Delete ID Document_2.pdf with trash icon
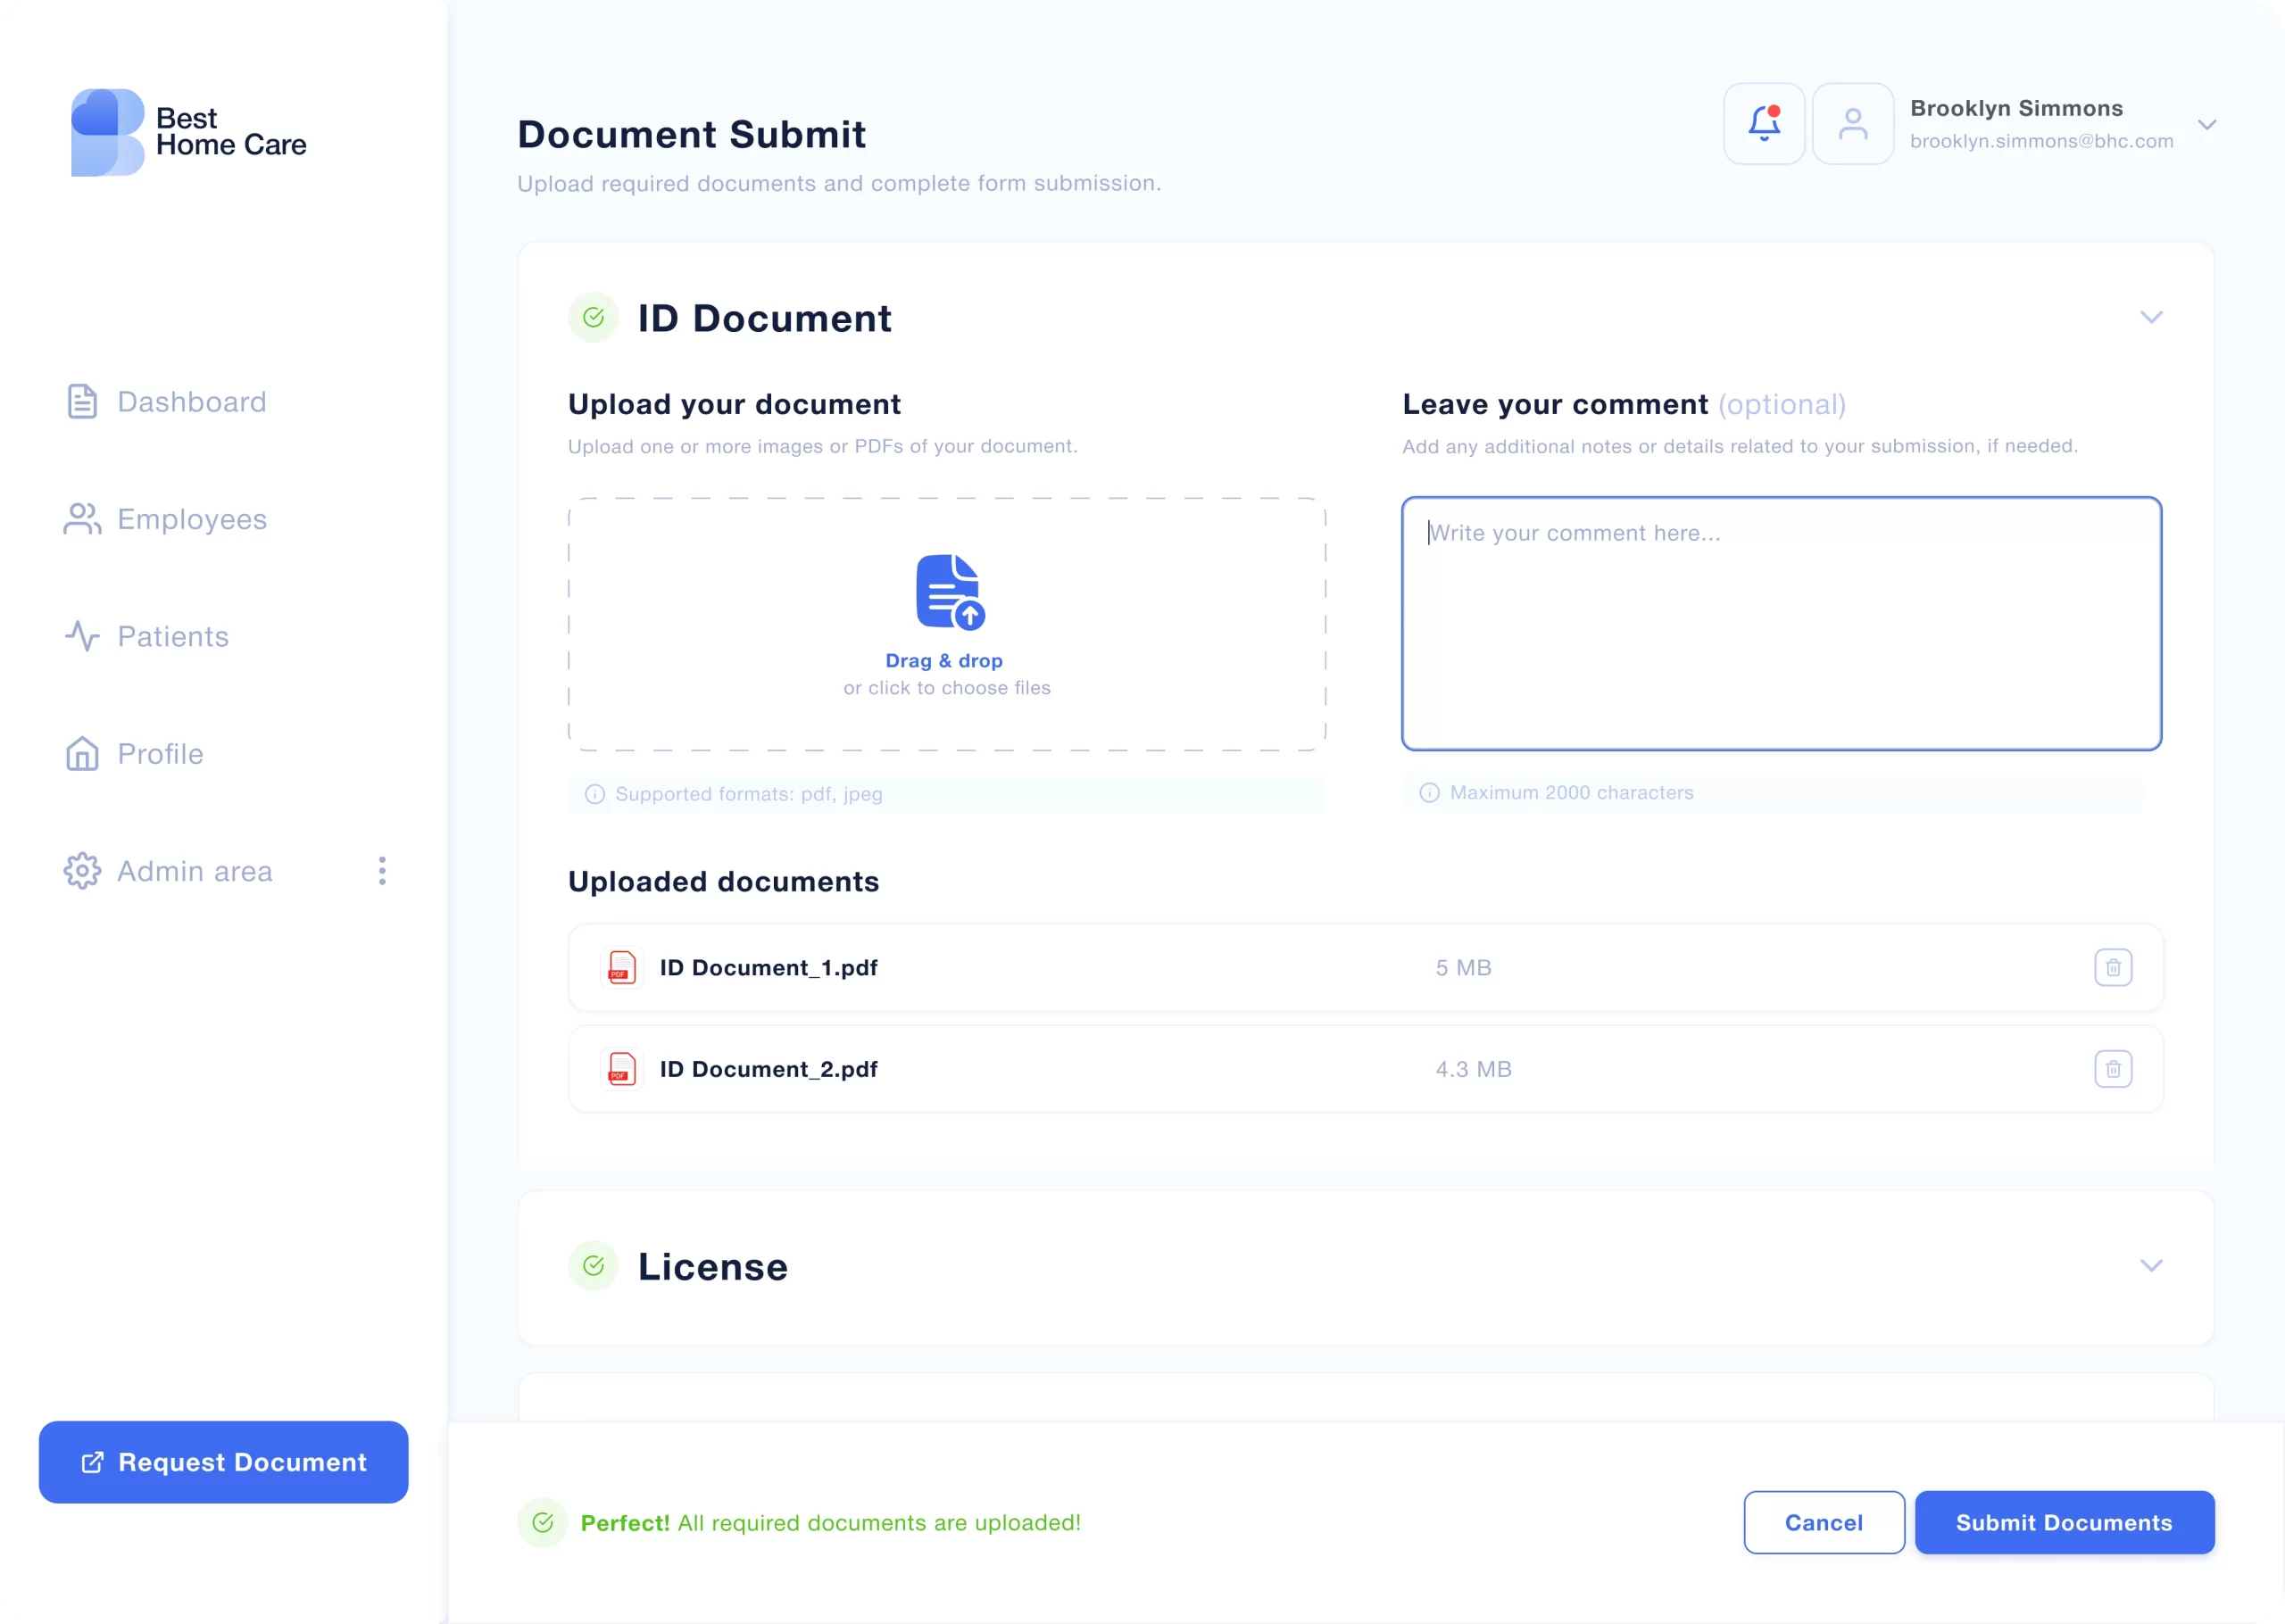Viewport: 2285px width, 1624px height. (x=2112, y=1069)
